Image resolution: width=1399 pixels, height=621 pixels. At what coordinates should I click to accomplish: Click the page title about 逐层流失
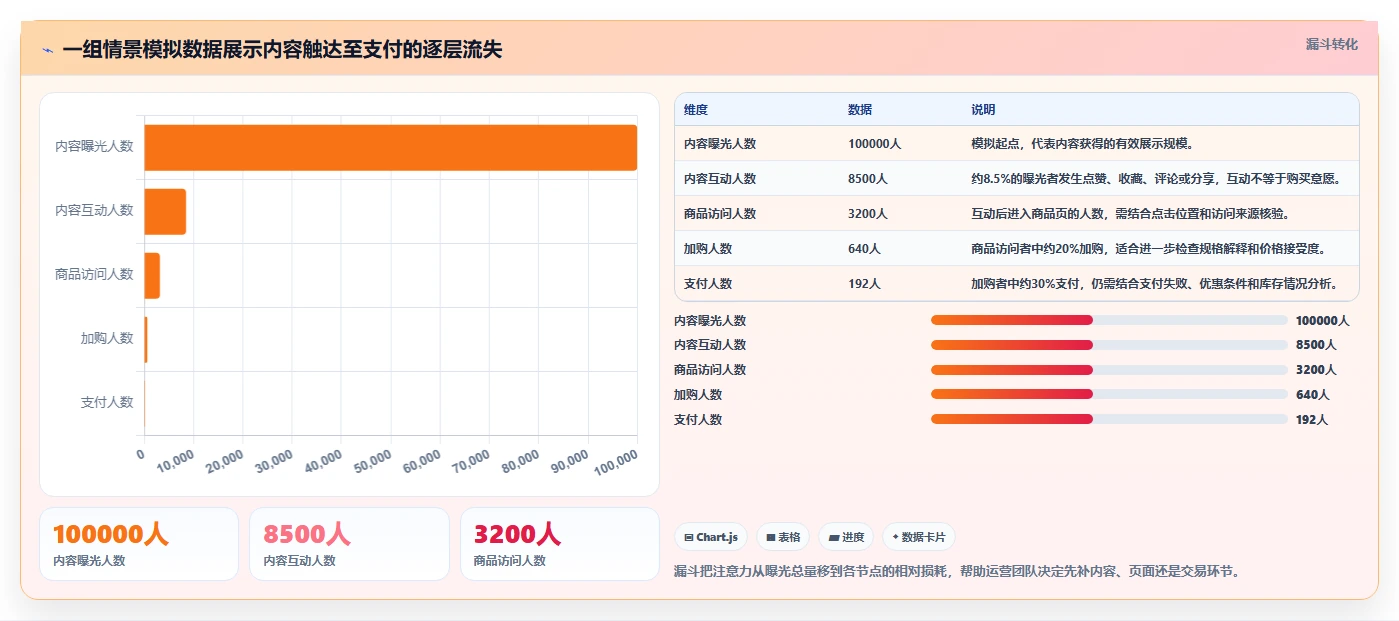[282, 50]
